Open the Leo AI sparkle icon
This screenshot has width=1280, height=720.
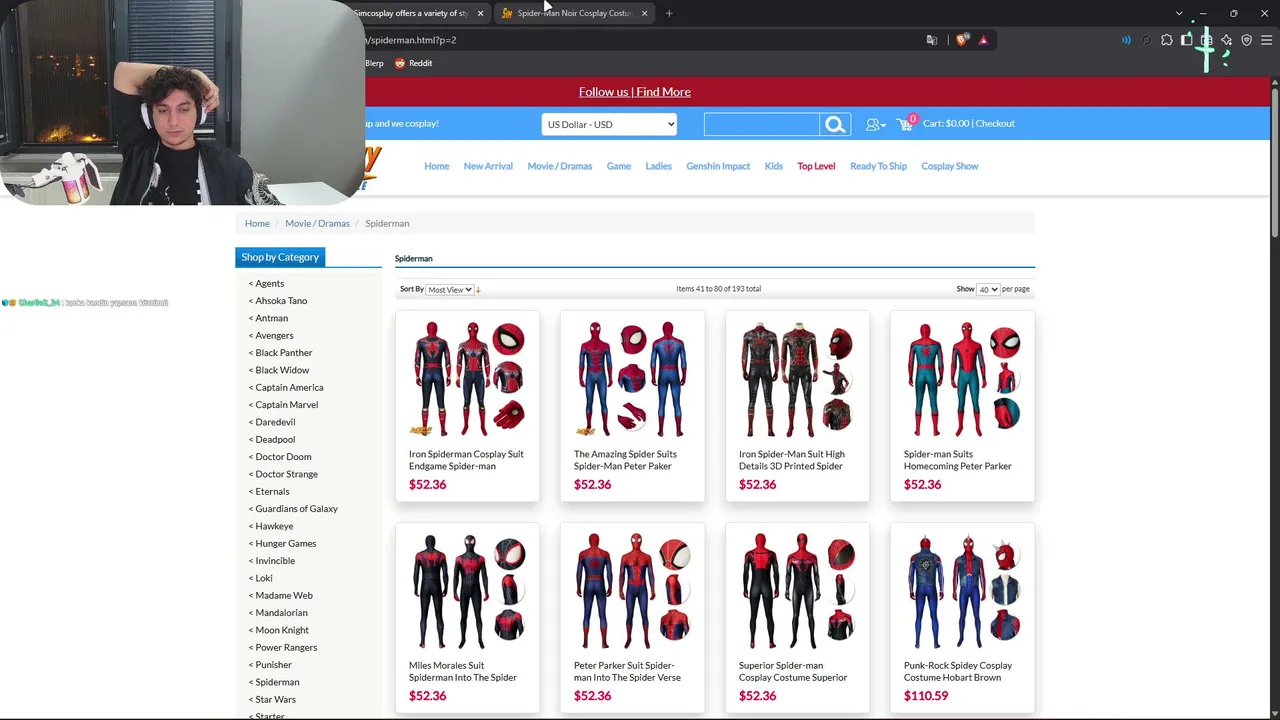[x=1226, y=40]
